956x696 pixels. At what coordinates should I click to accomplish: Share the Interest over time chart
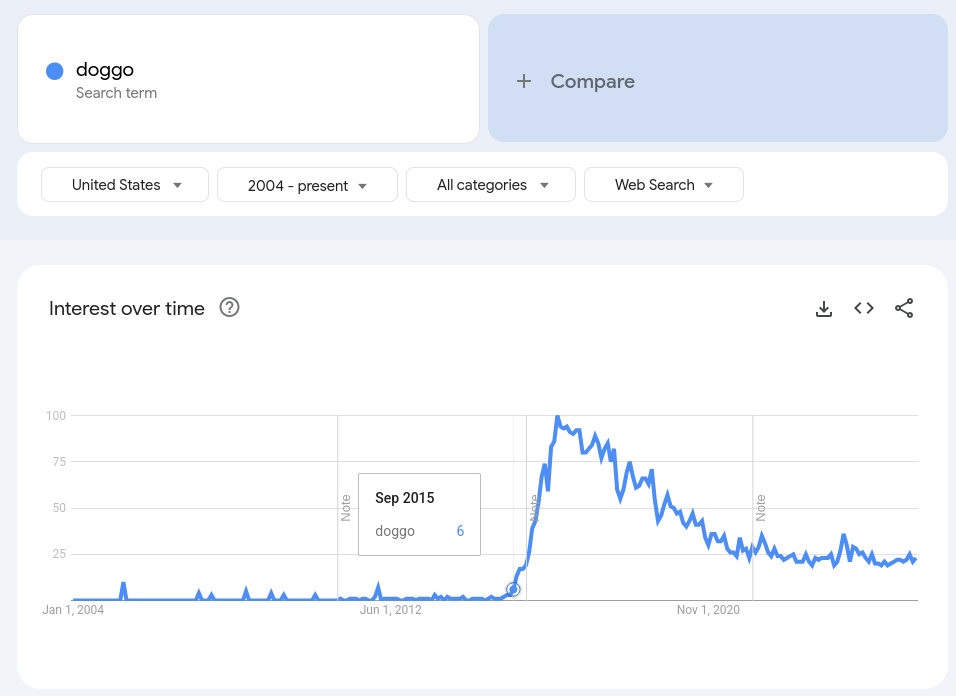coord(904,308)
